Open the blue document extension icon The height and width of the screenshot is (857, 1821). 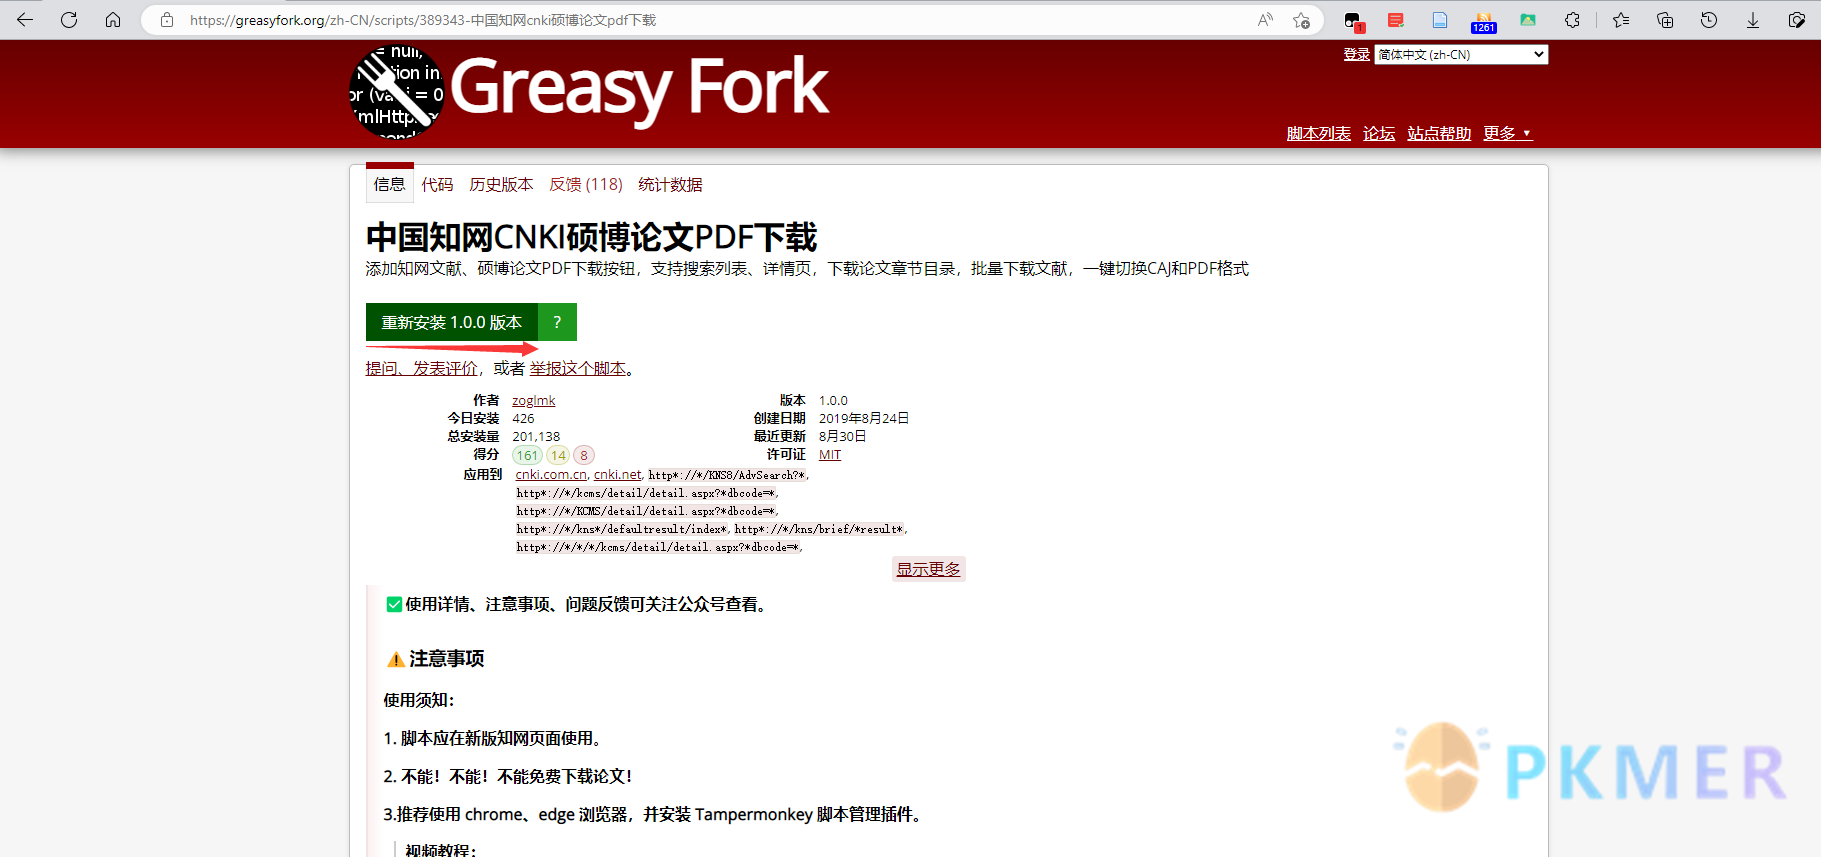tap(1440, 20)
